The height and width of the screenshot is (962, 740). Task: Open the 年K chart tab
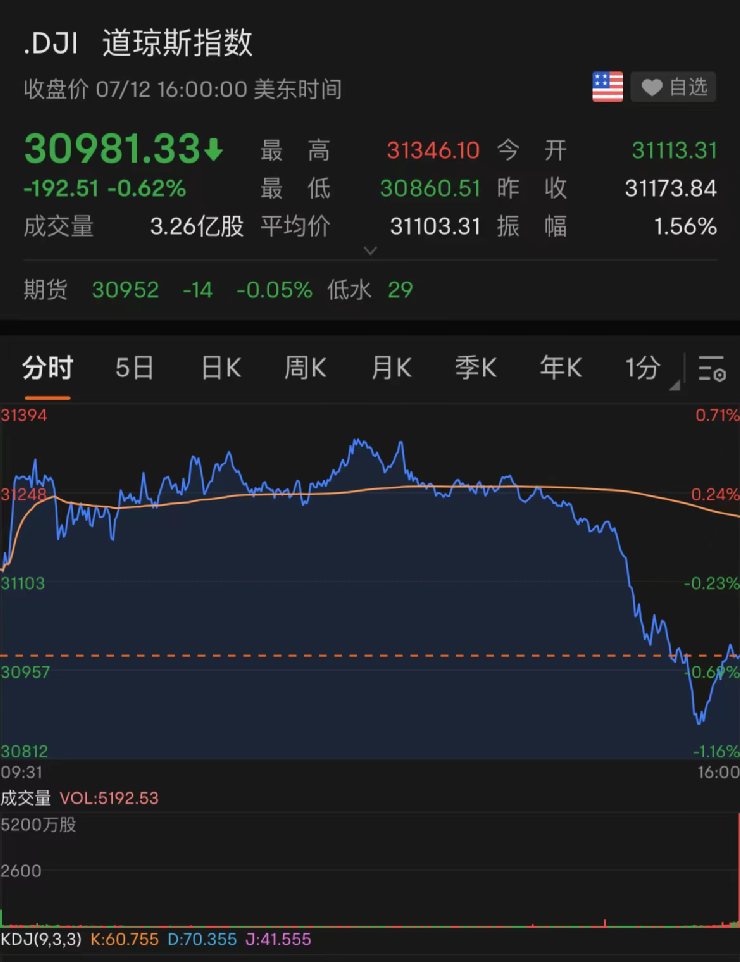tap(560, 367)
